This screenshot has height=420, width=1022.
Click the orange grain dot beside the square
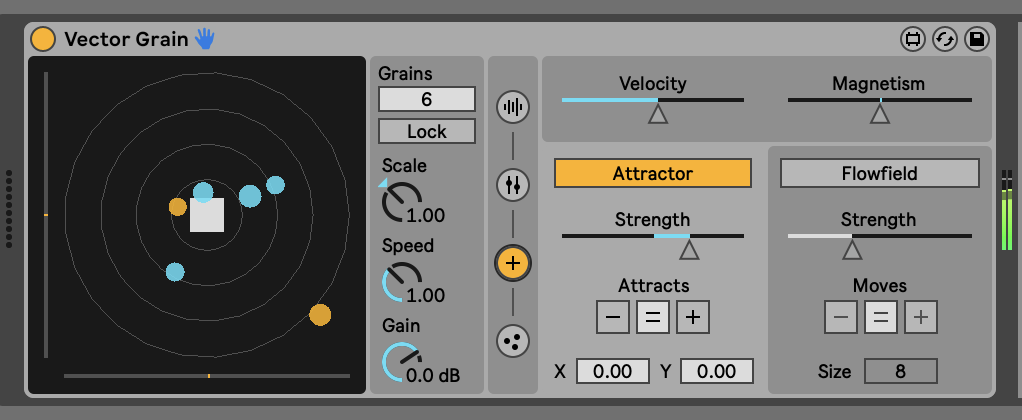tap(178, 207)
